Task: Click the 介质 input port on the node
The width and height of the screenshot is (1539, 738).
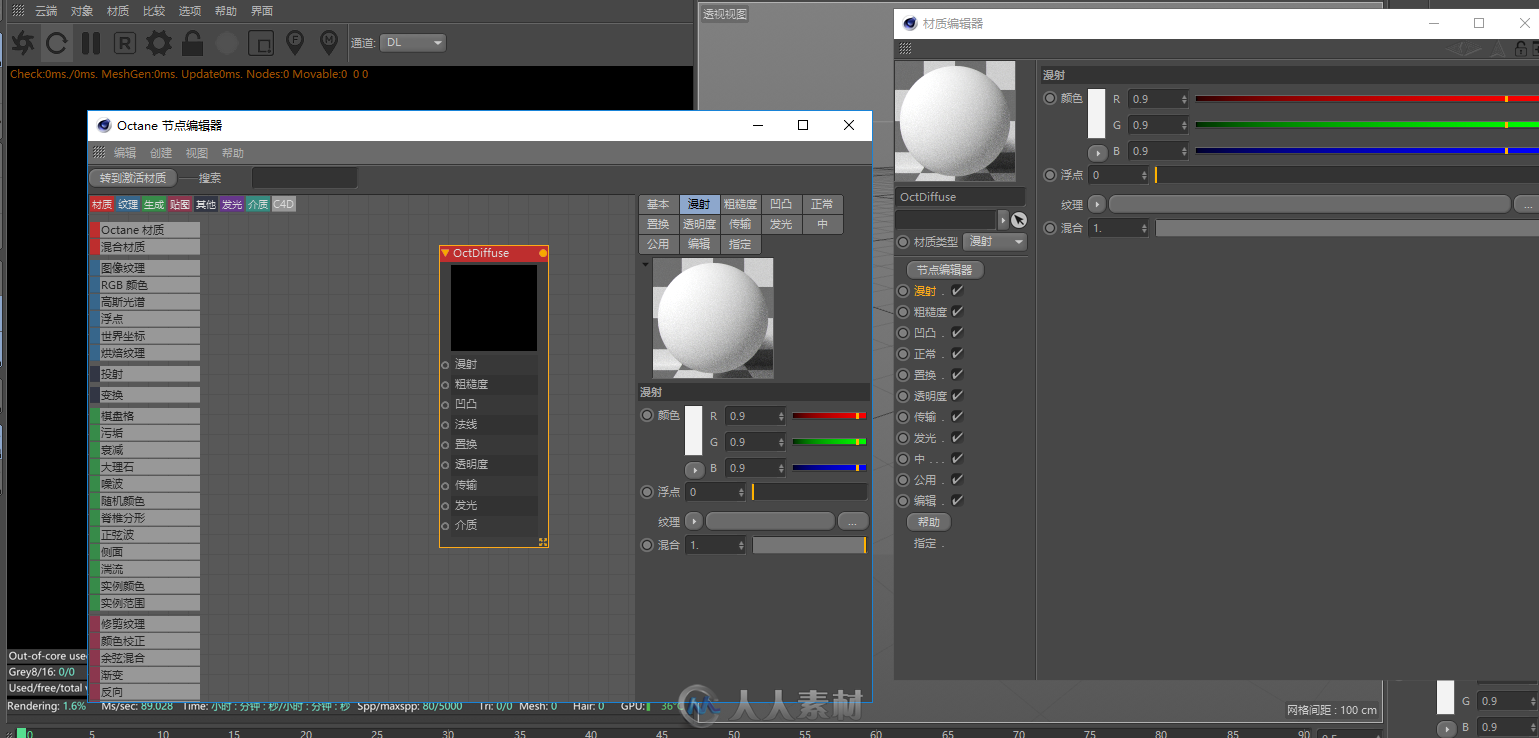Action: [x=446, y=525]
